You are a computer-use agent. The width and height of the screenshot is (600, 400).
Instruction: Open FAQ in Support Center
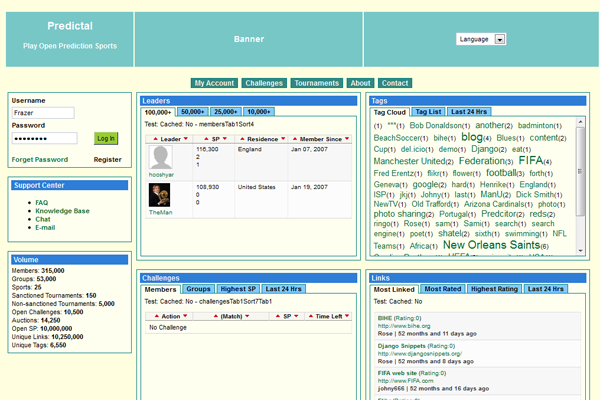click(42, 202)
